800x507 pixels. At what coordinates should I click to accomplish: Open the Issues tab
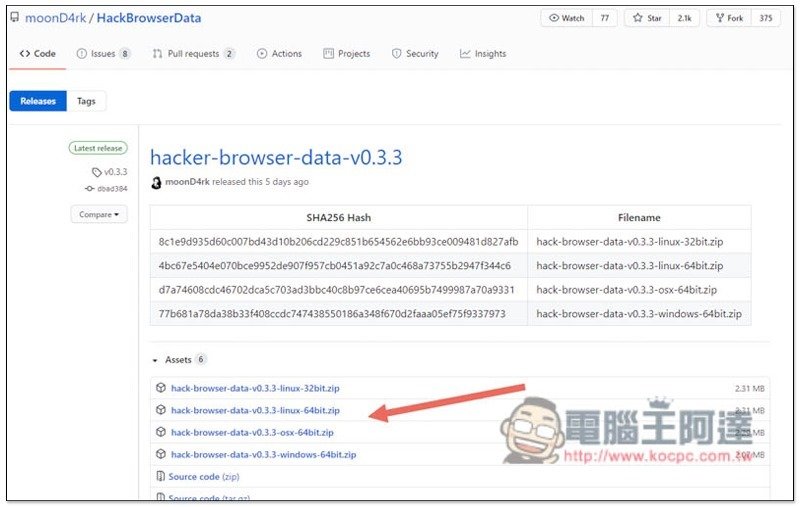[103, 54]
